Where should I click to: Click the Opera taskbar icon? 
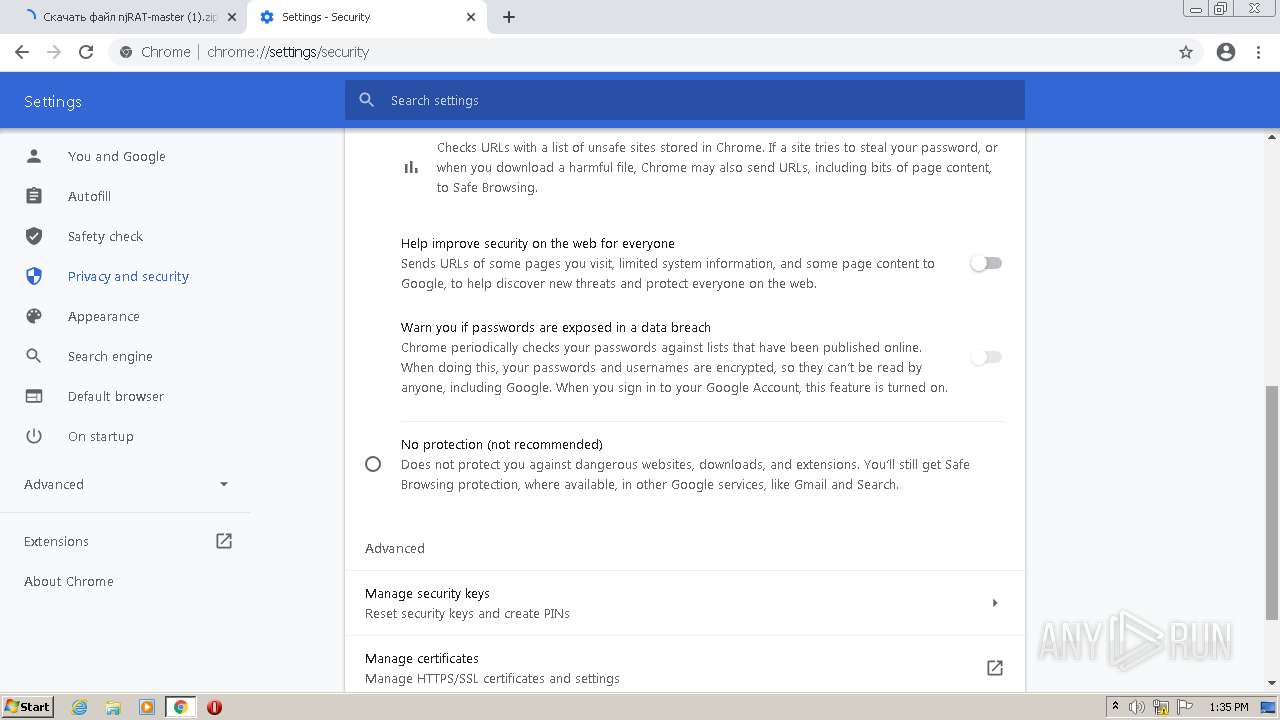tap(214, 707)
